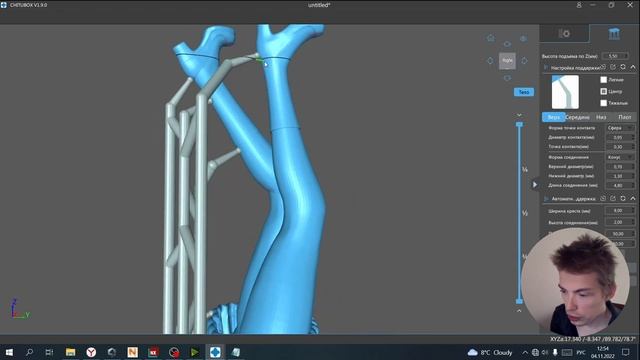Click the chevron below the layer slider
This screenshot has width=640, height=360.
(x=519, y=311)
